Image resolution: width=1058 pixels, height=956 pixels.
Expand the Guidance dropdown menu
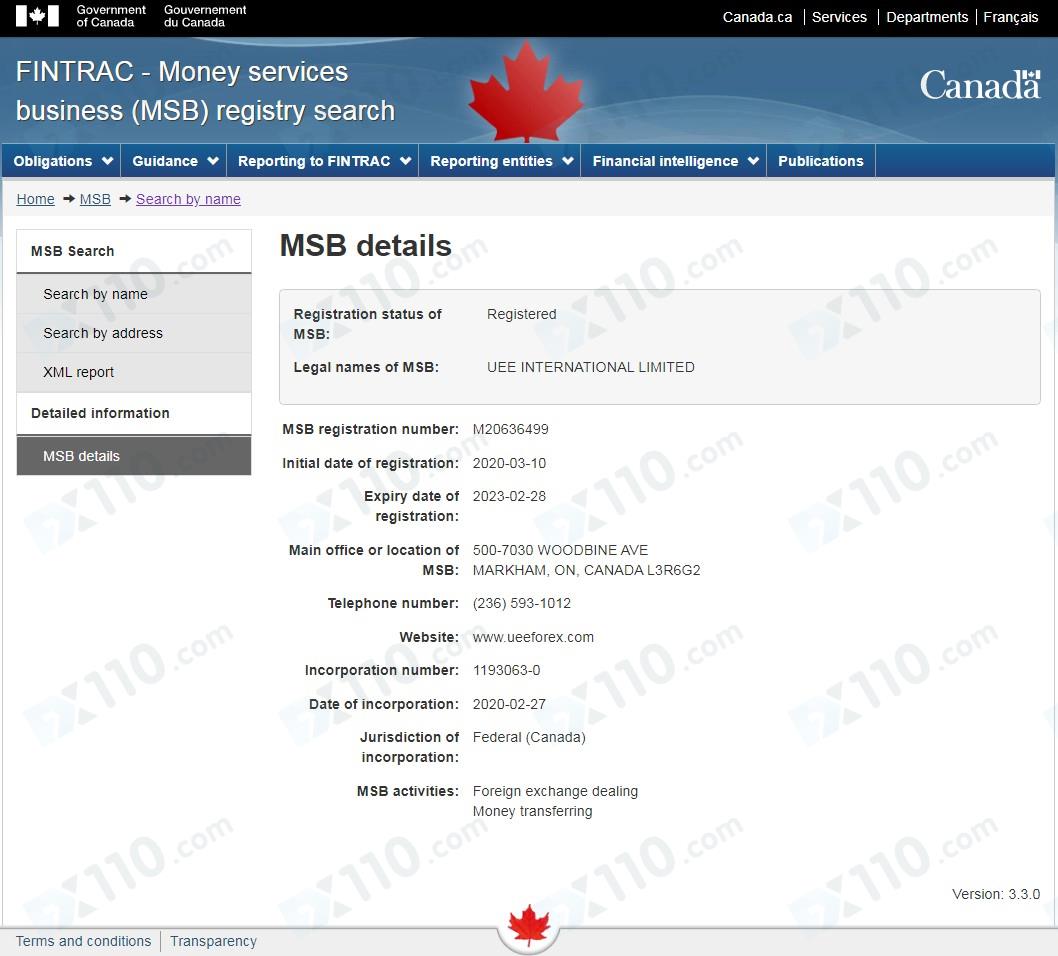[x=174, y=161]
